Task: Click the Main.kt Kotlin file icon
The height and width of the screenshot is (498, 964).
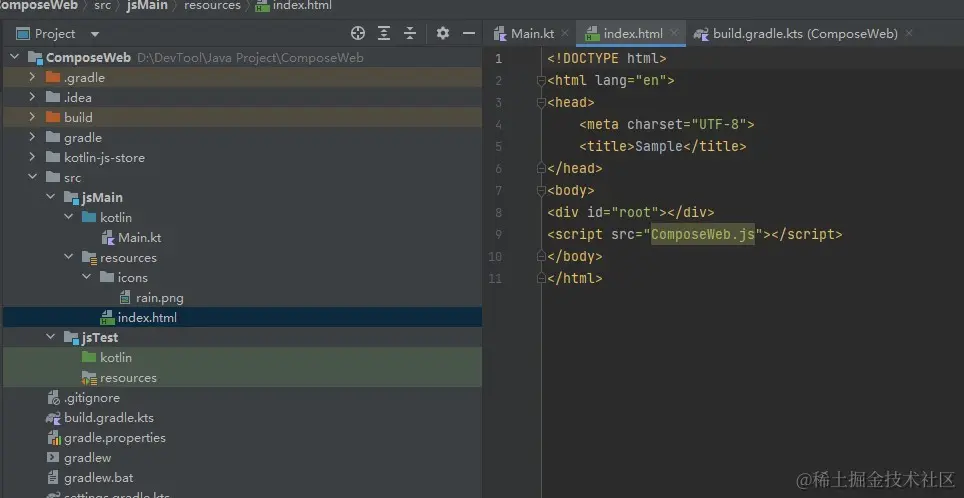Action: point(108,237)
